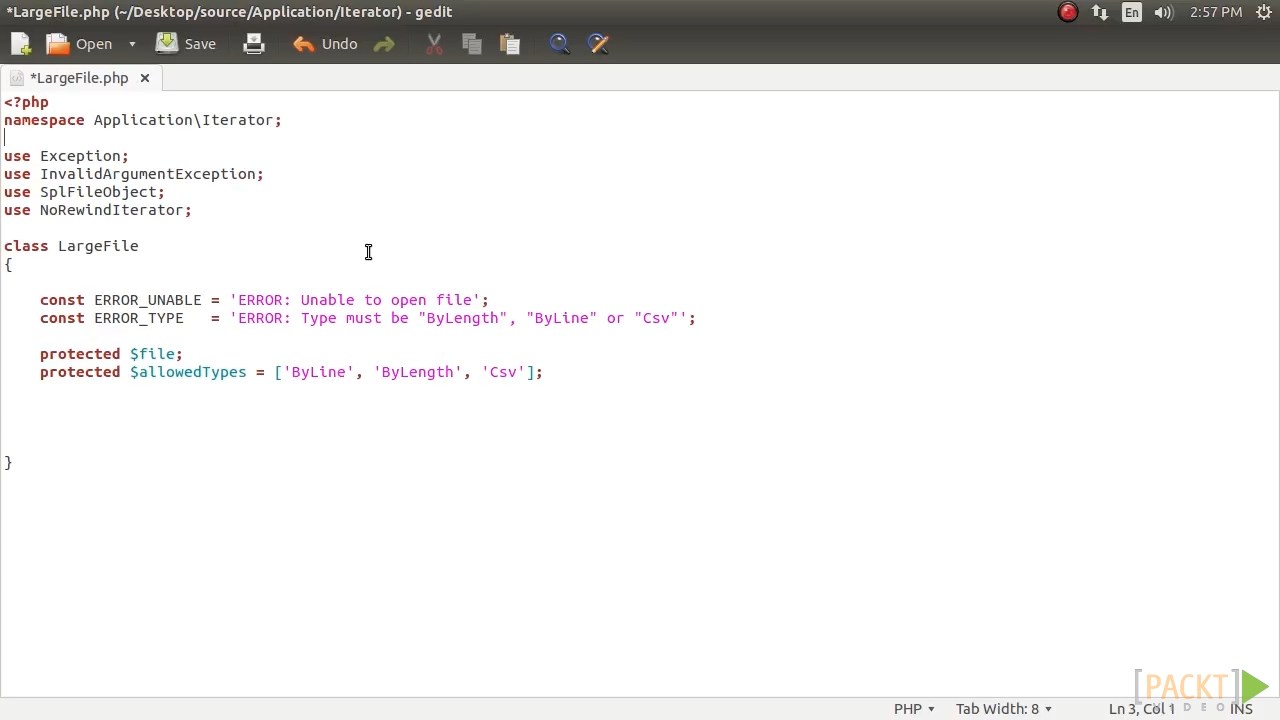This screenshot has height=720, width=1280.
Task: Click the Print icon in toolbar
Action: tap(254, 44)
